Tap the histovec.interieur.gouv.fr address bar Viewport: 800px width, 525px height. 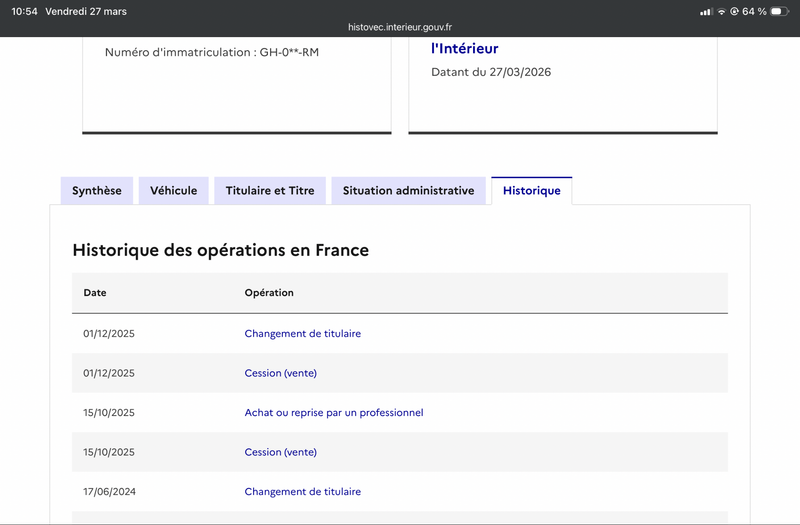399,27
